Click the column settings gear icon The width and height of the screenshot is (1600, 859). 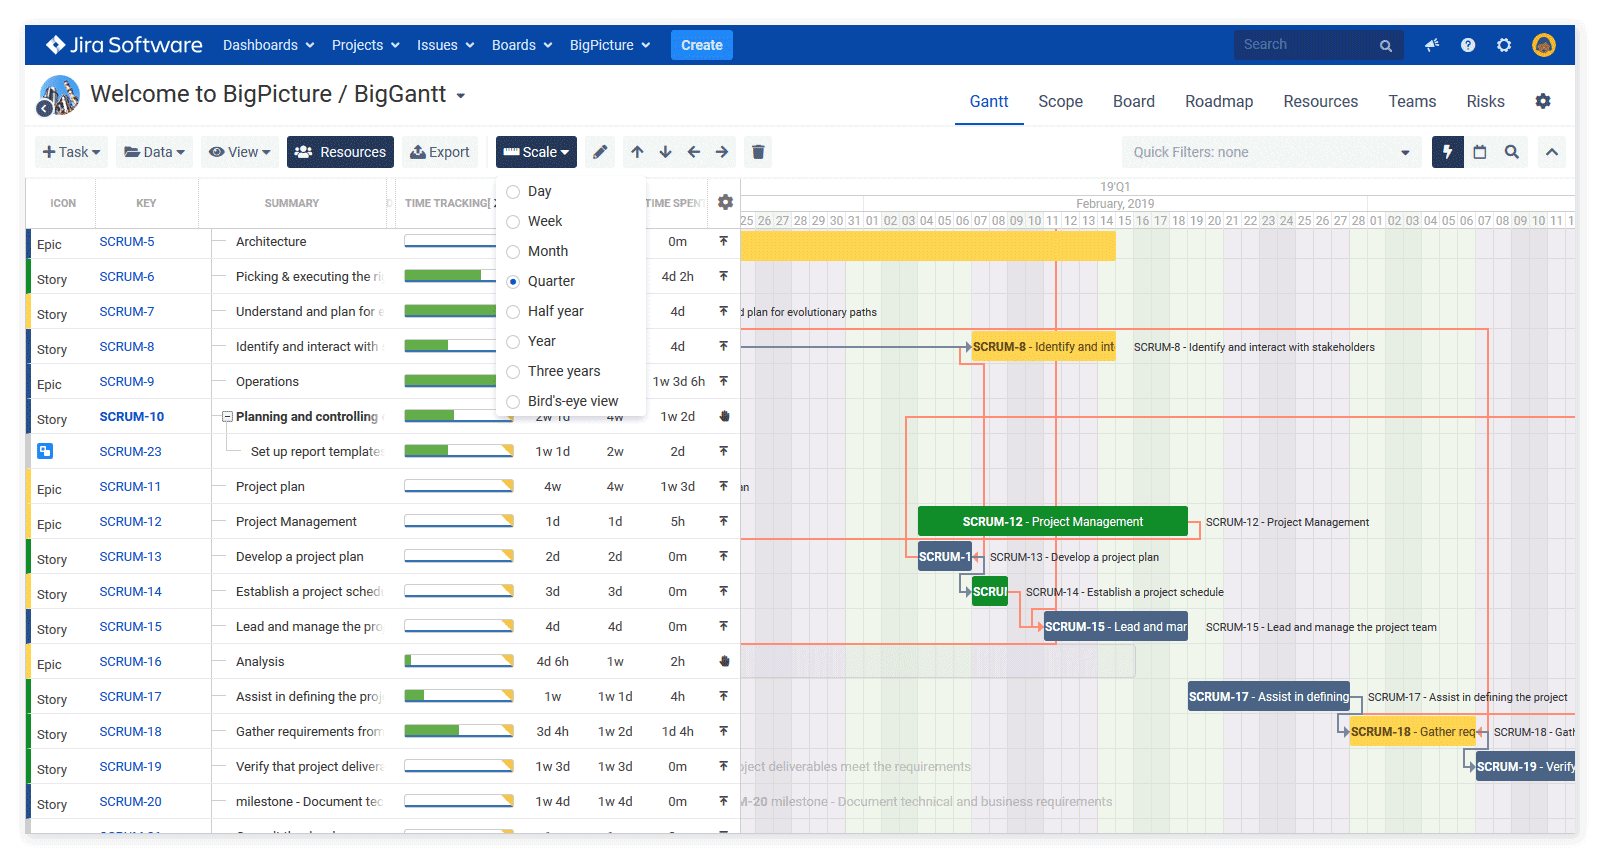click(725, 202)
